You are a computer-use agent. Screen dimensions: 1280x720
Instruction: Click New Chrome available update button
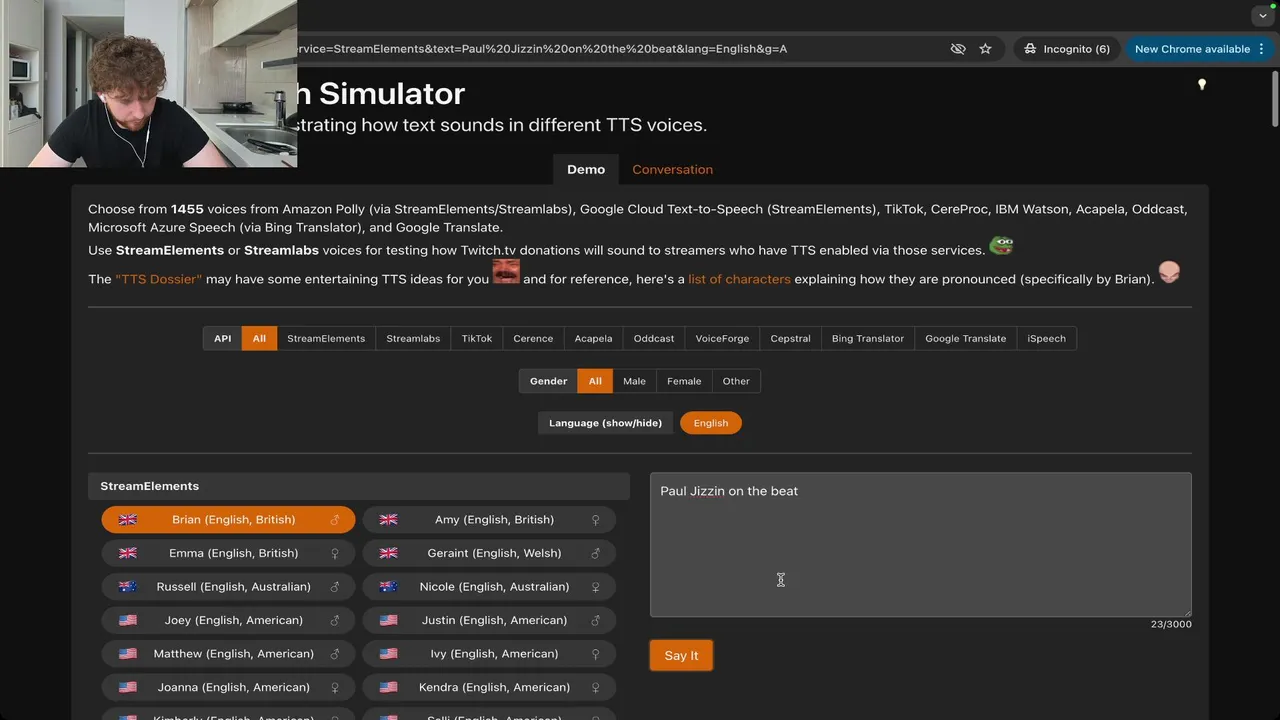click(1192, 48)
